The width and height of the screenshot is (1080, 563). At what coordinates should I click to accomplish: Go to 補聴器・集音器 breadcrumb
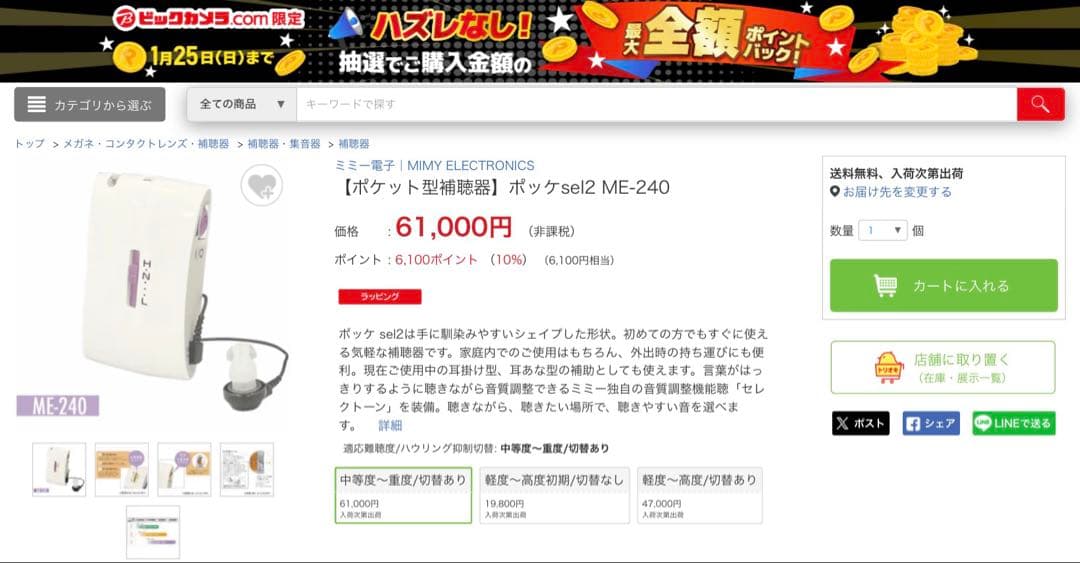pyautogui.click(x=284, y=144)
